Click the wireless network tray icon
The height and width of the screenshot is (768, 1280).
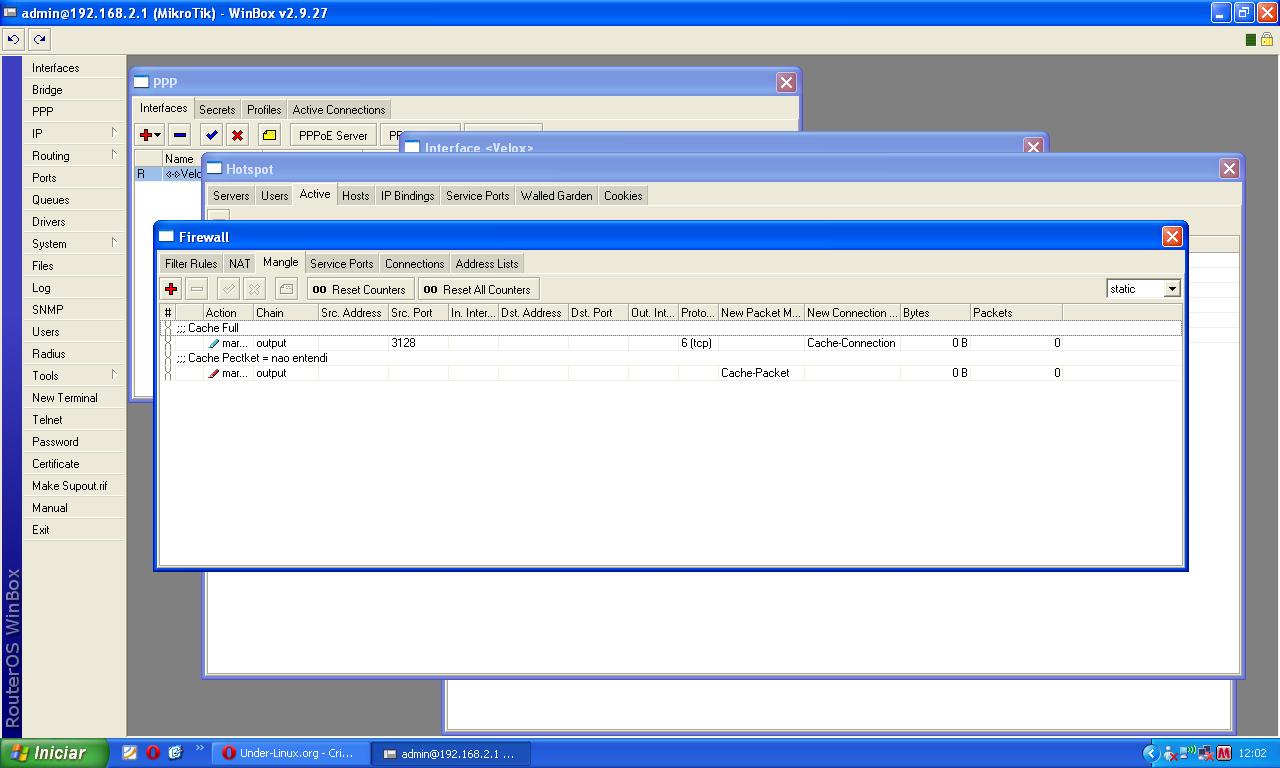point(1188,753)
